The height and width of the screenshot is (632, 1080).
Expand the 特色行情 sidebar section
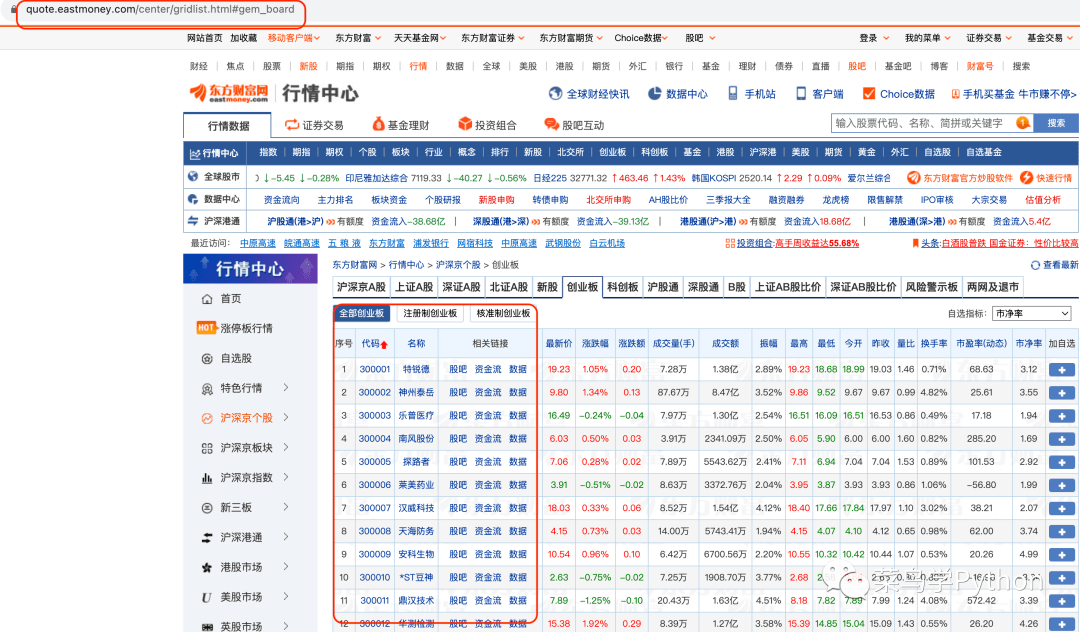pos(285,388)
